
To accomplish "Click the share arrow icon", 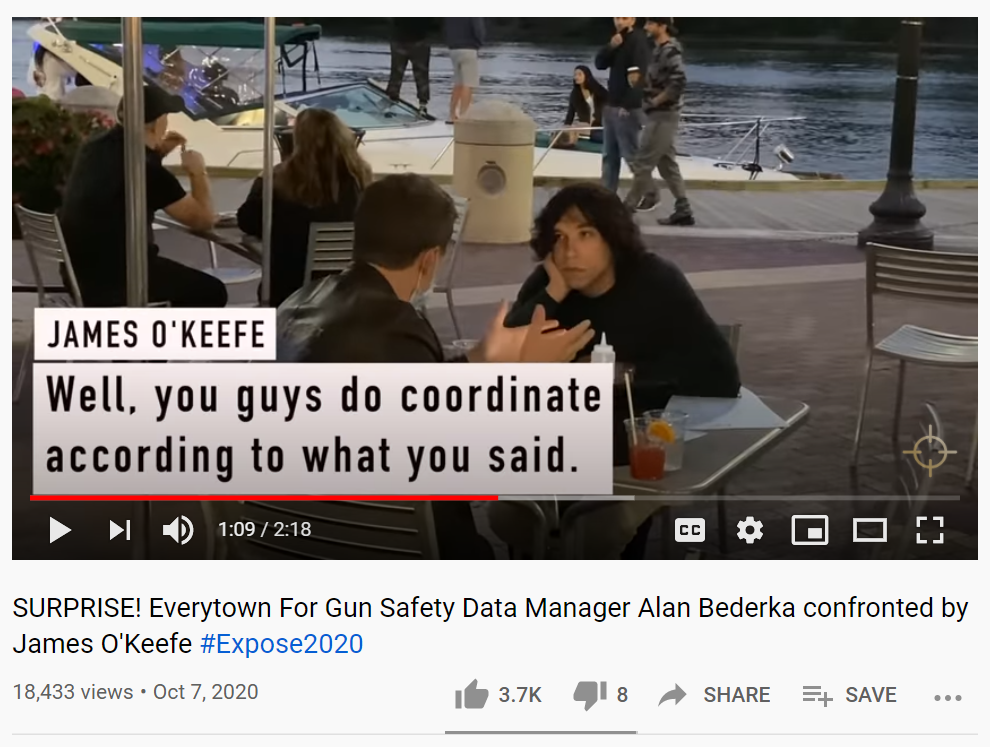I will coord(672,695).
